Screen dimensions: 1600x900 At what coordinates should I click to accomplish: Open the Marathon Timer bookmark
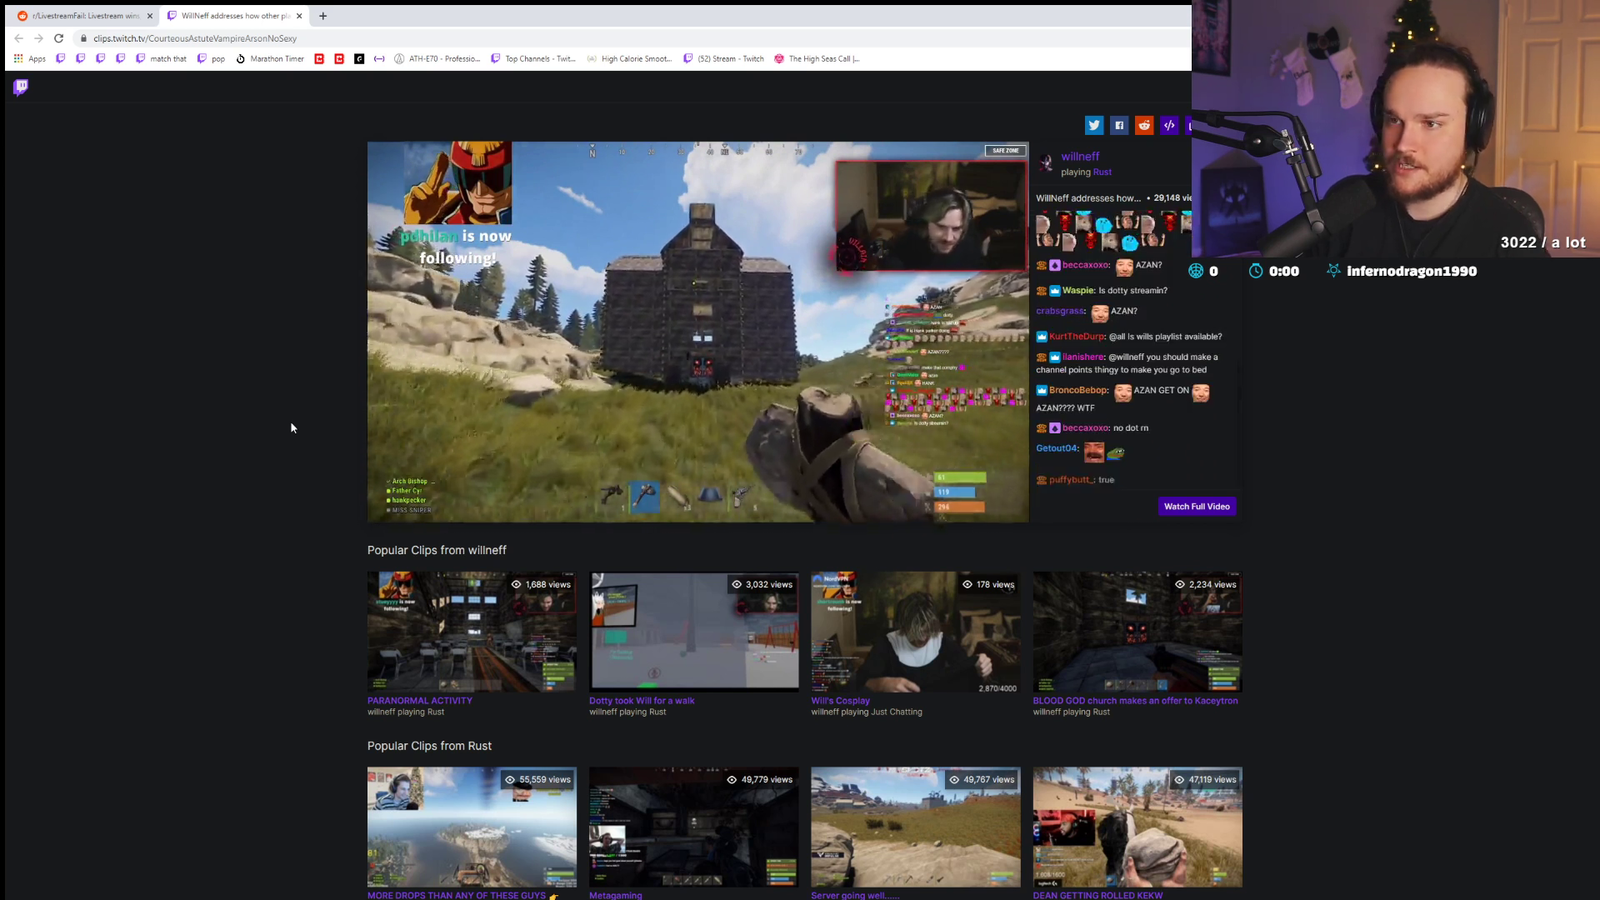click(270, 59)
